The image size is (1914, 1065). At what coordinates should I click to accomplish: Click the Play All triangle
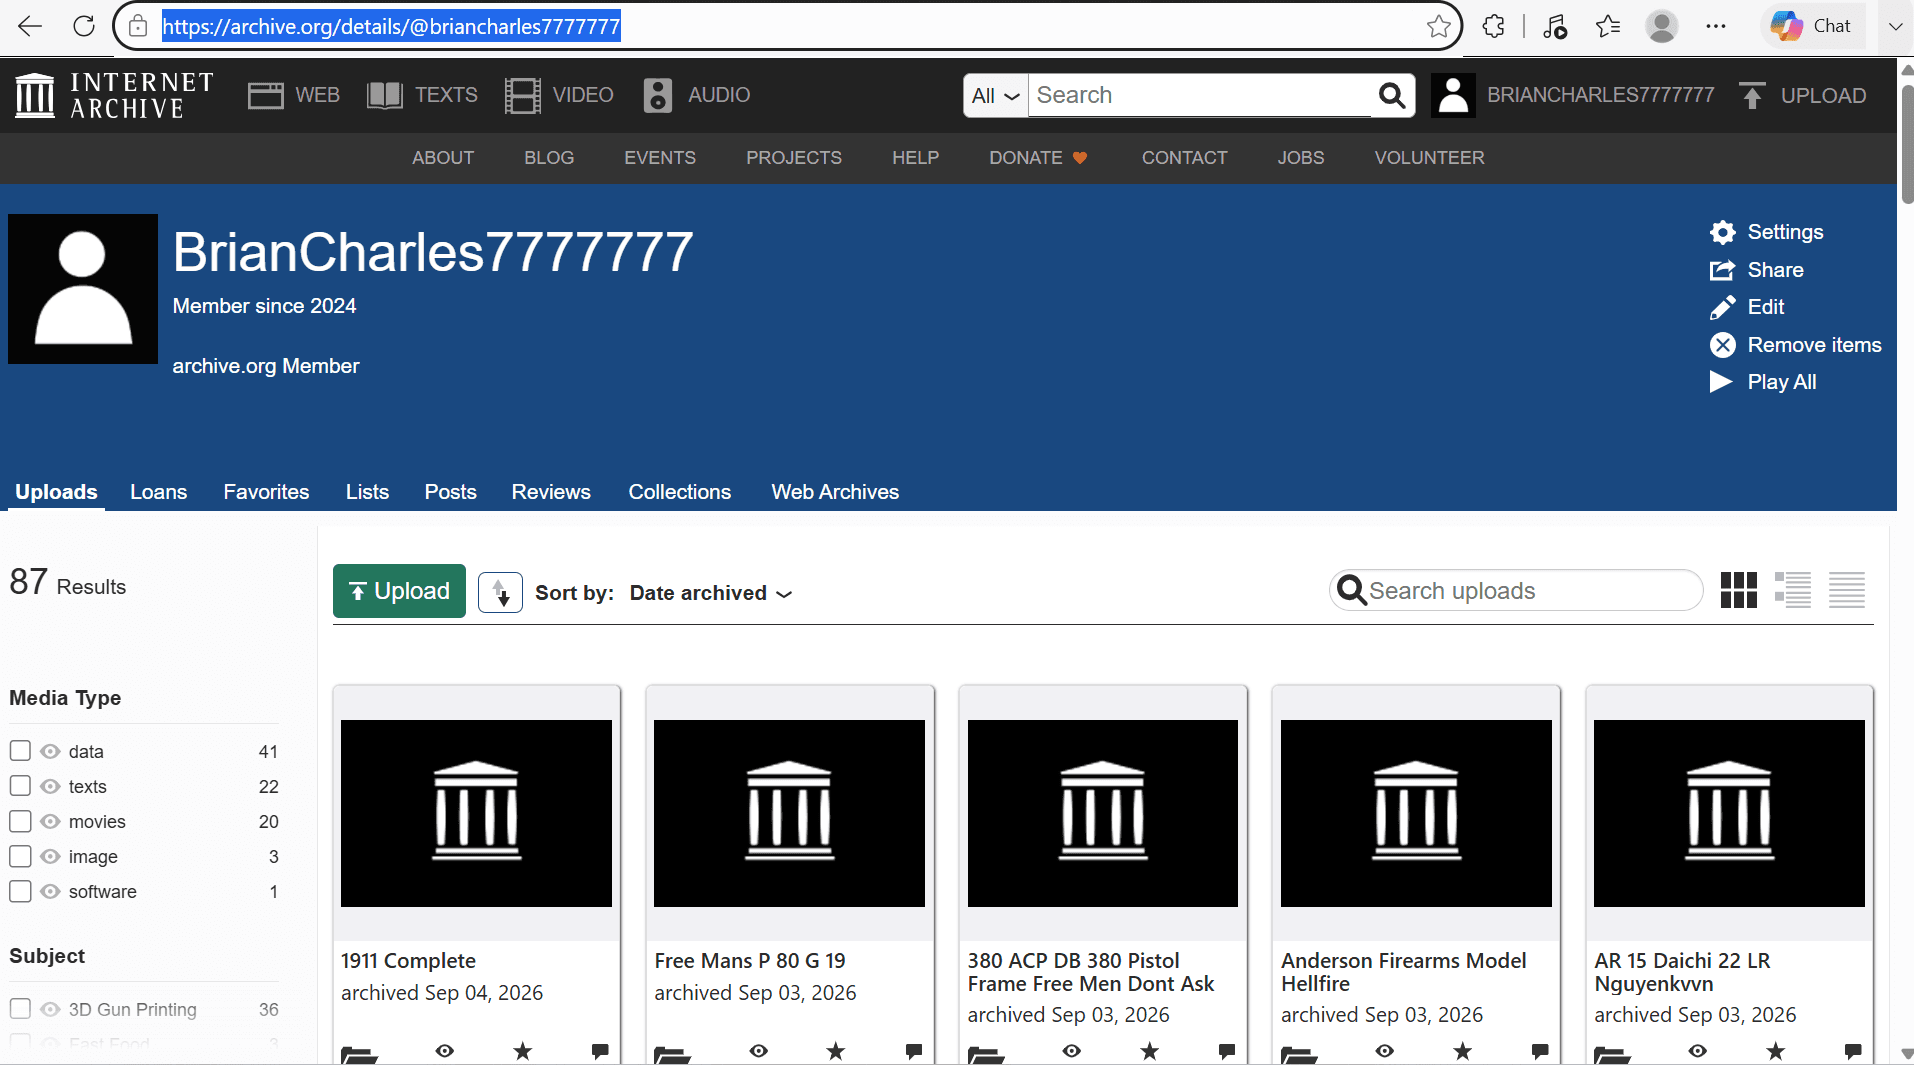click(x=1721, y=382)
